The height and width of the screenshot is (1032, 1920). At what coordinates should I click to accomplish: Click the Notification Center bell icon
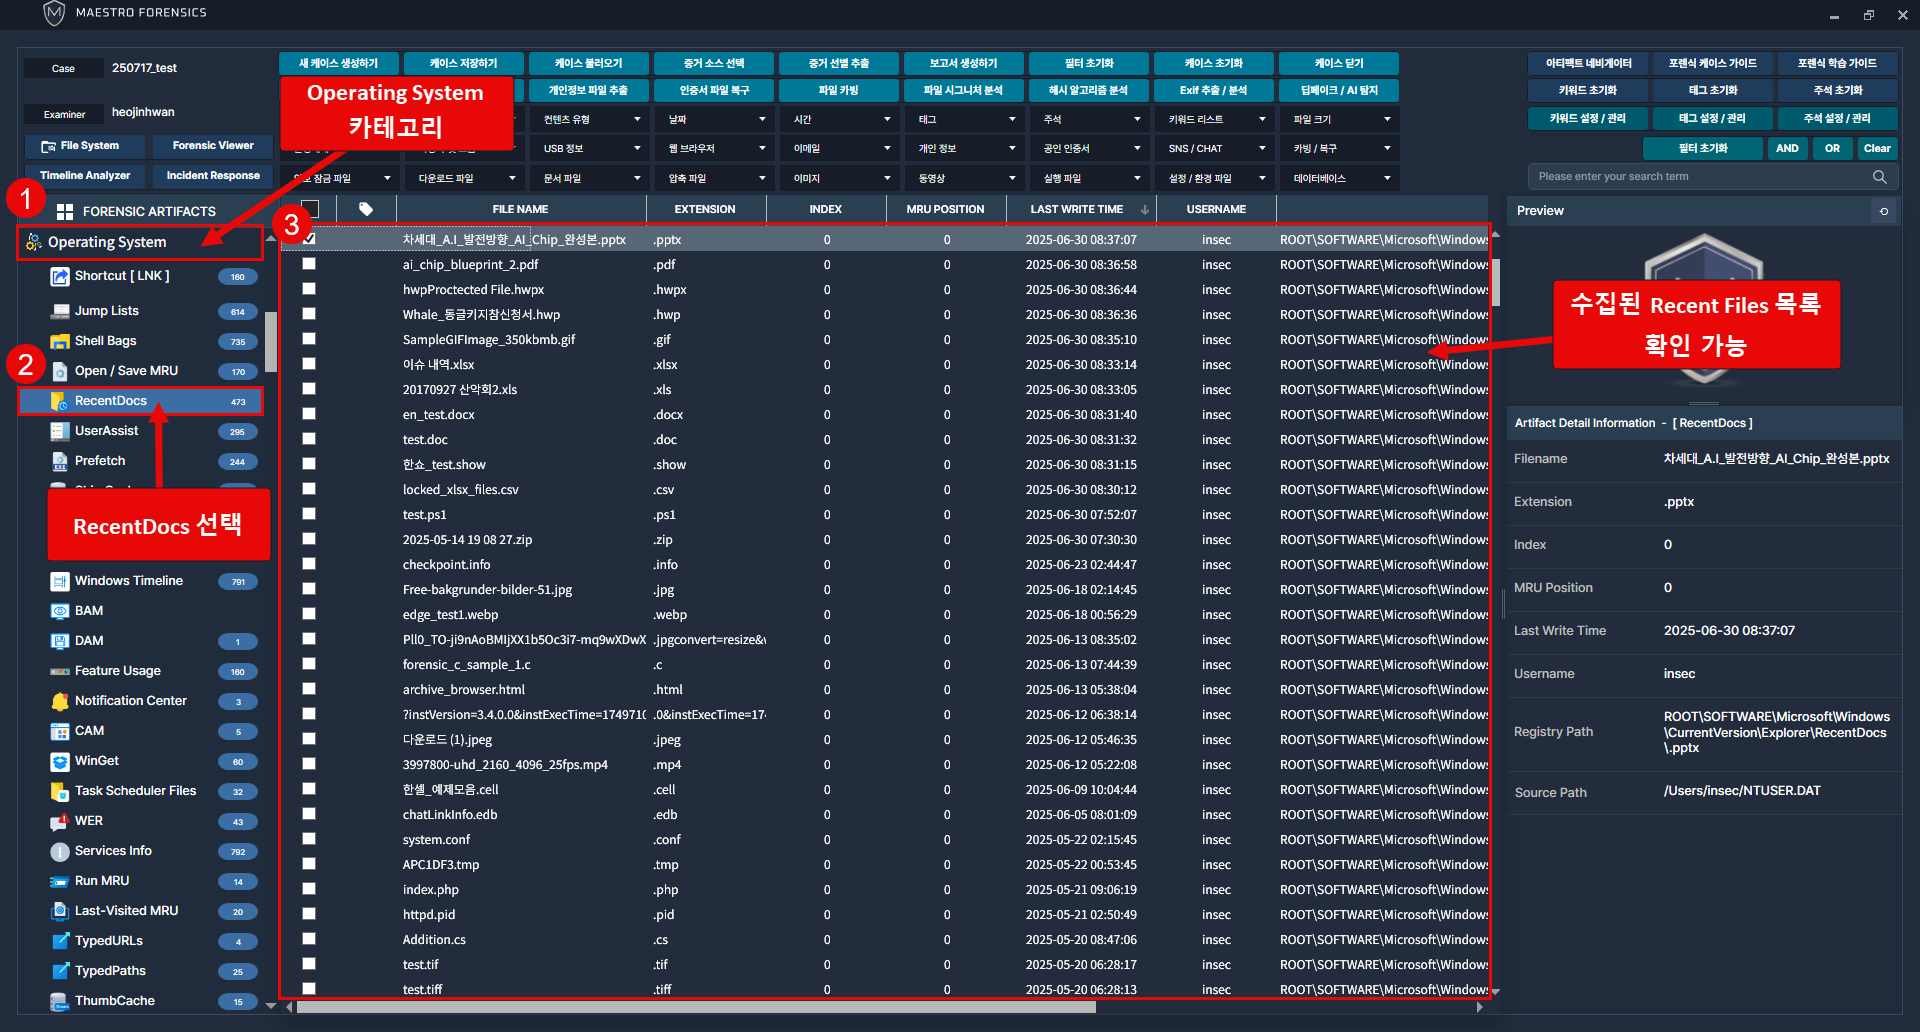(60, 701)
